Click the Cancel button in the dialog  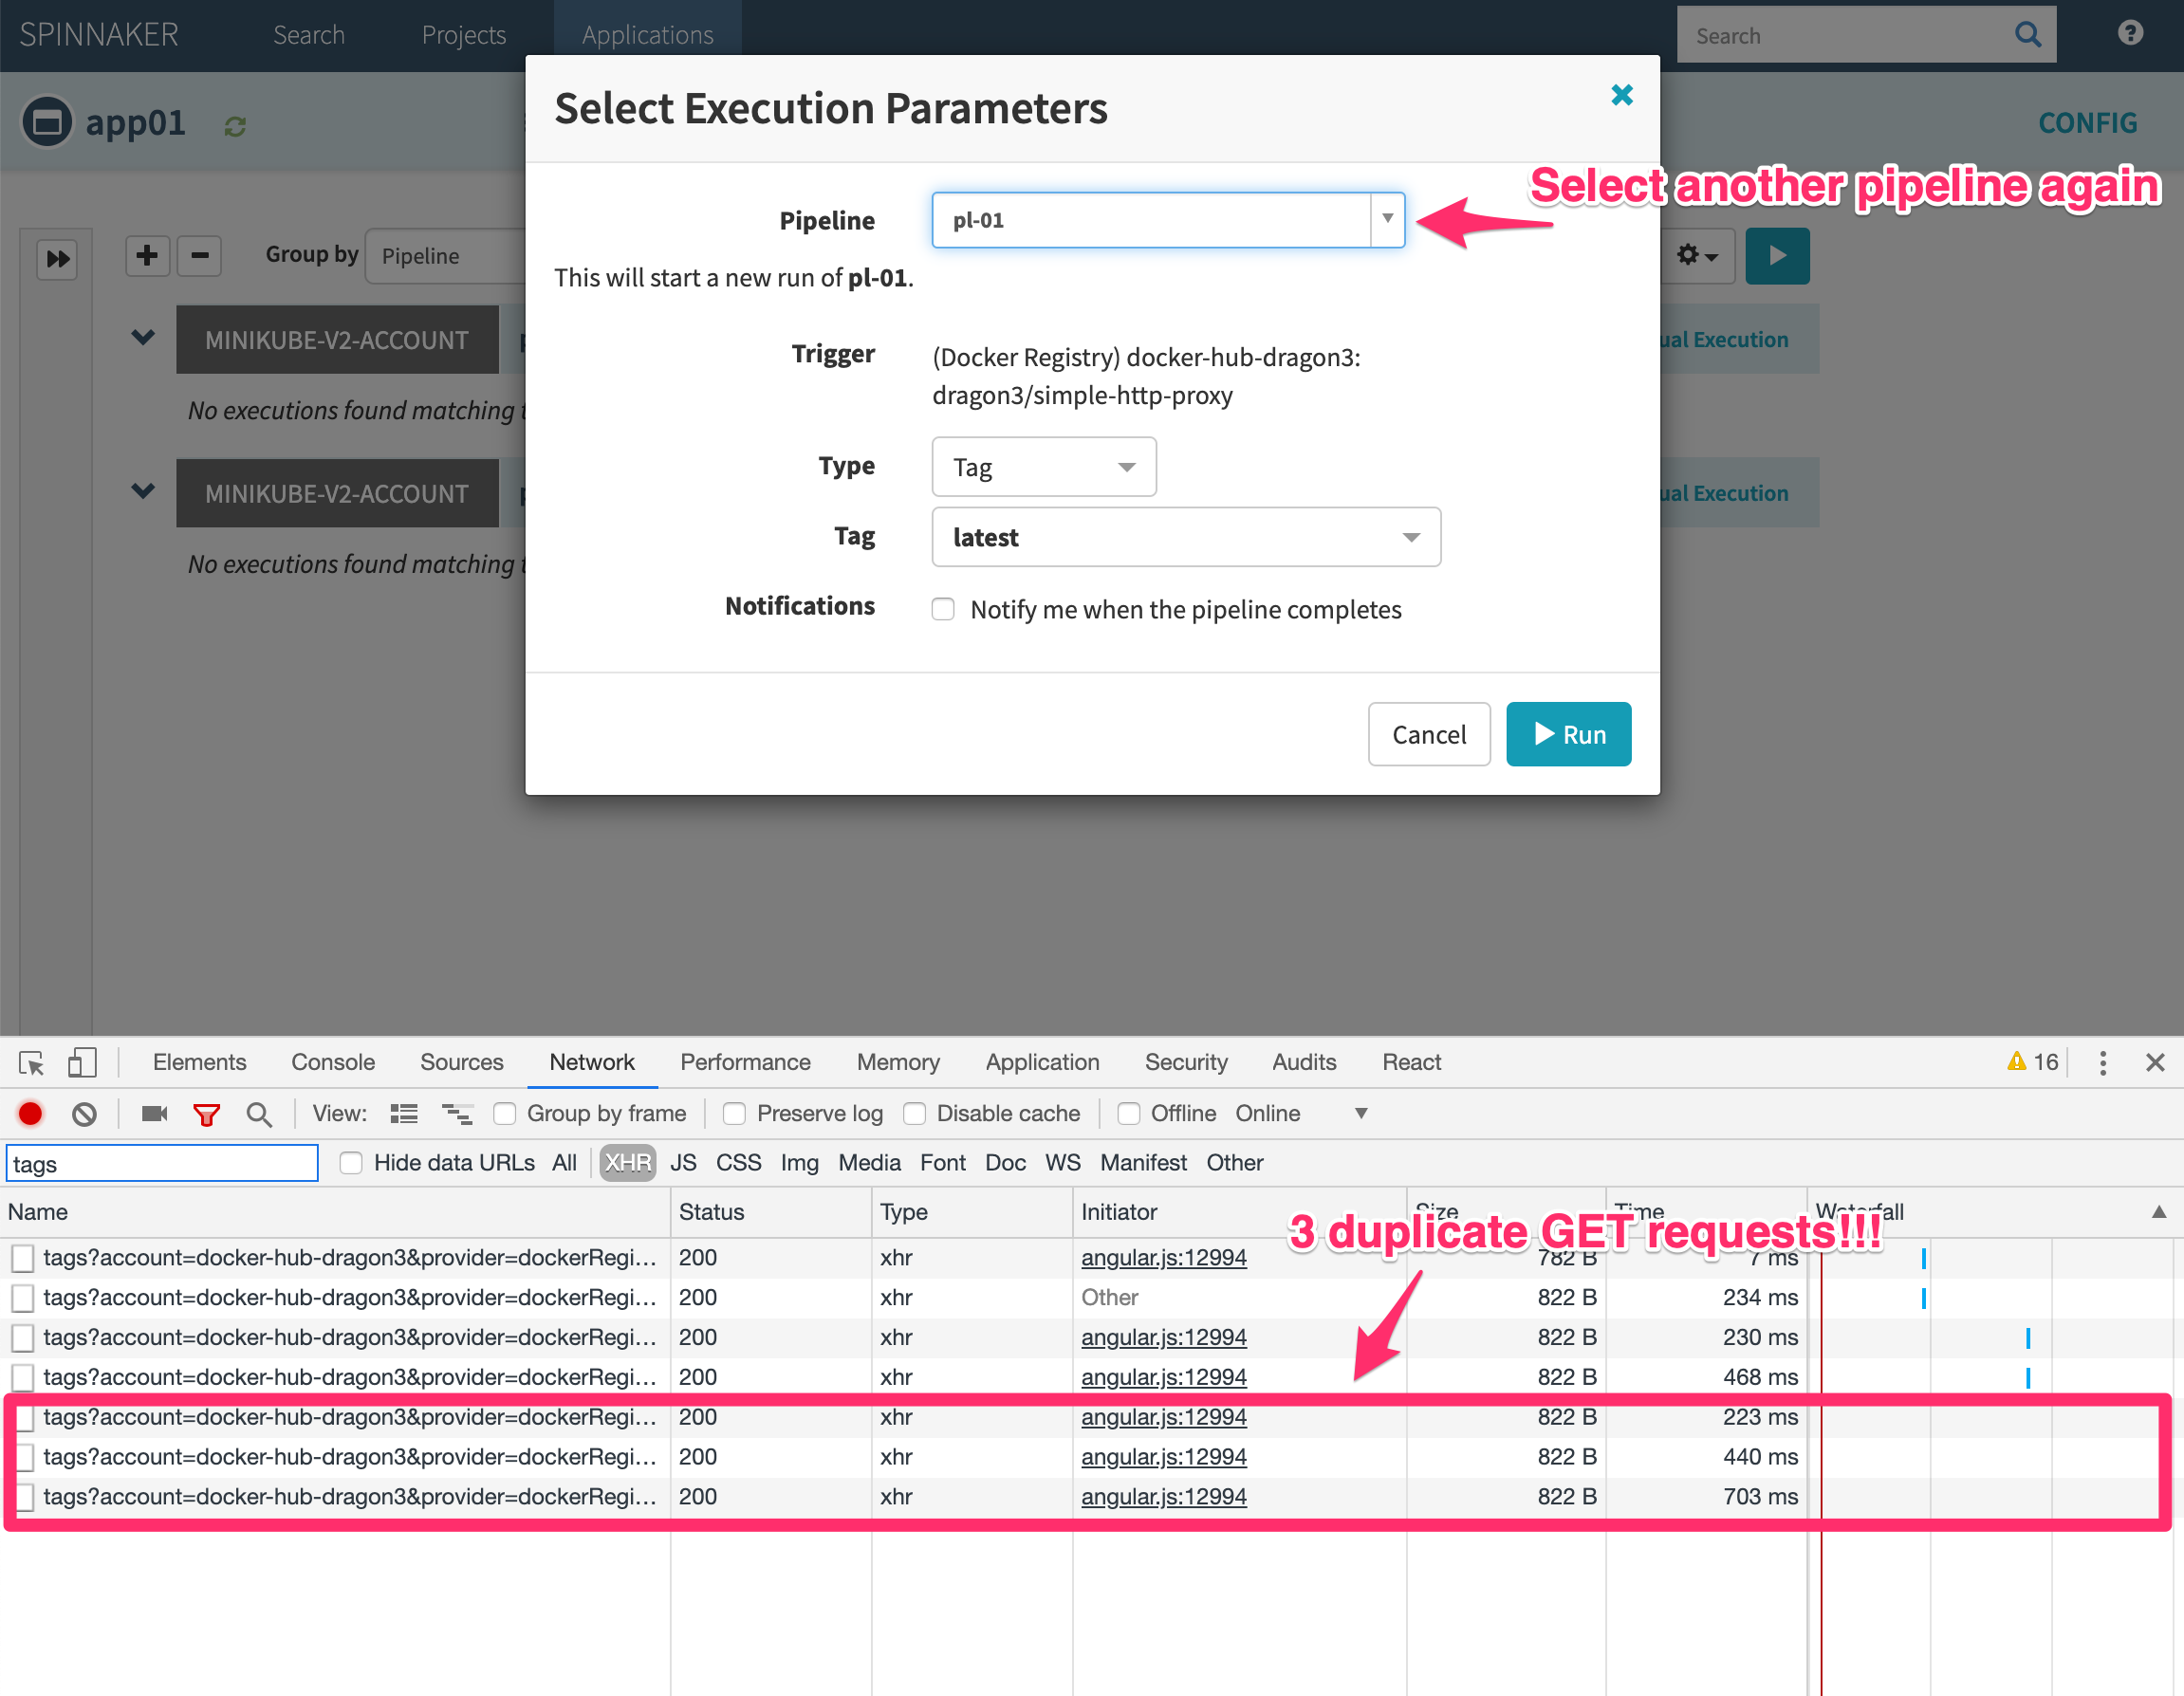(x=1428, y=734)
